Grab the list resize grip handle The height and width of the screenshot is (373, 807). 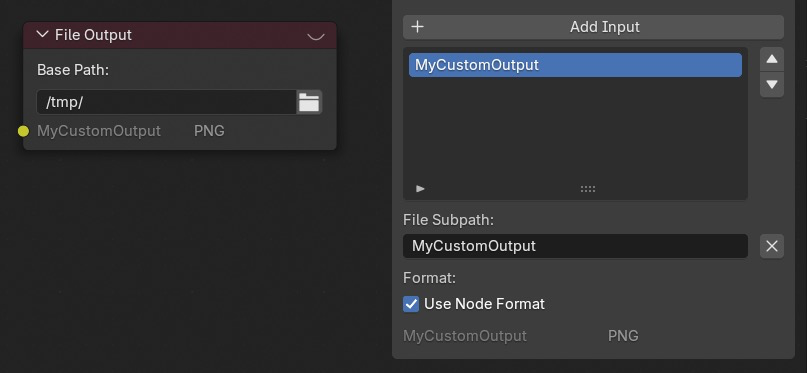click(588, 189)
